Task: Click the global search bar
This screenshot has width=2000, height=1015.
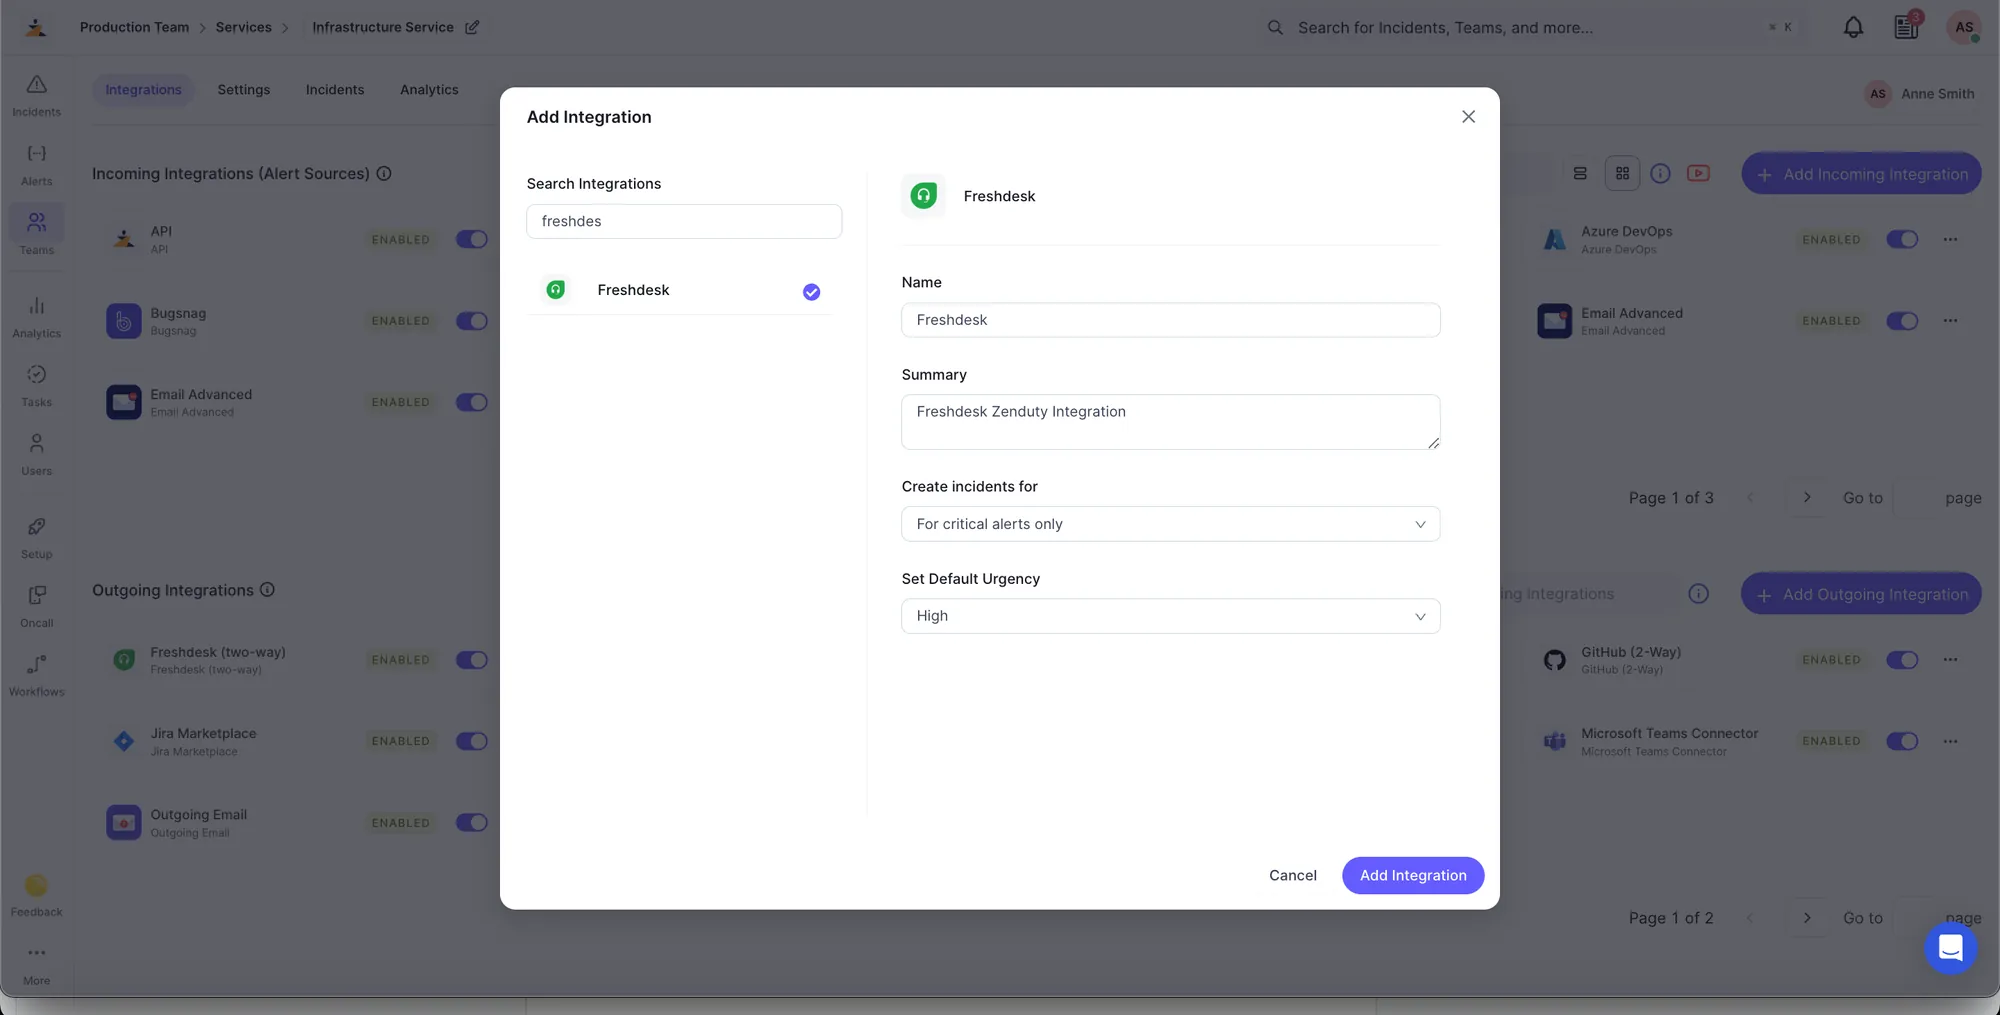Action: [1530, 27]
